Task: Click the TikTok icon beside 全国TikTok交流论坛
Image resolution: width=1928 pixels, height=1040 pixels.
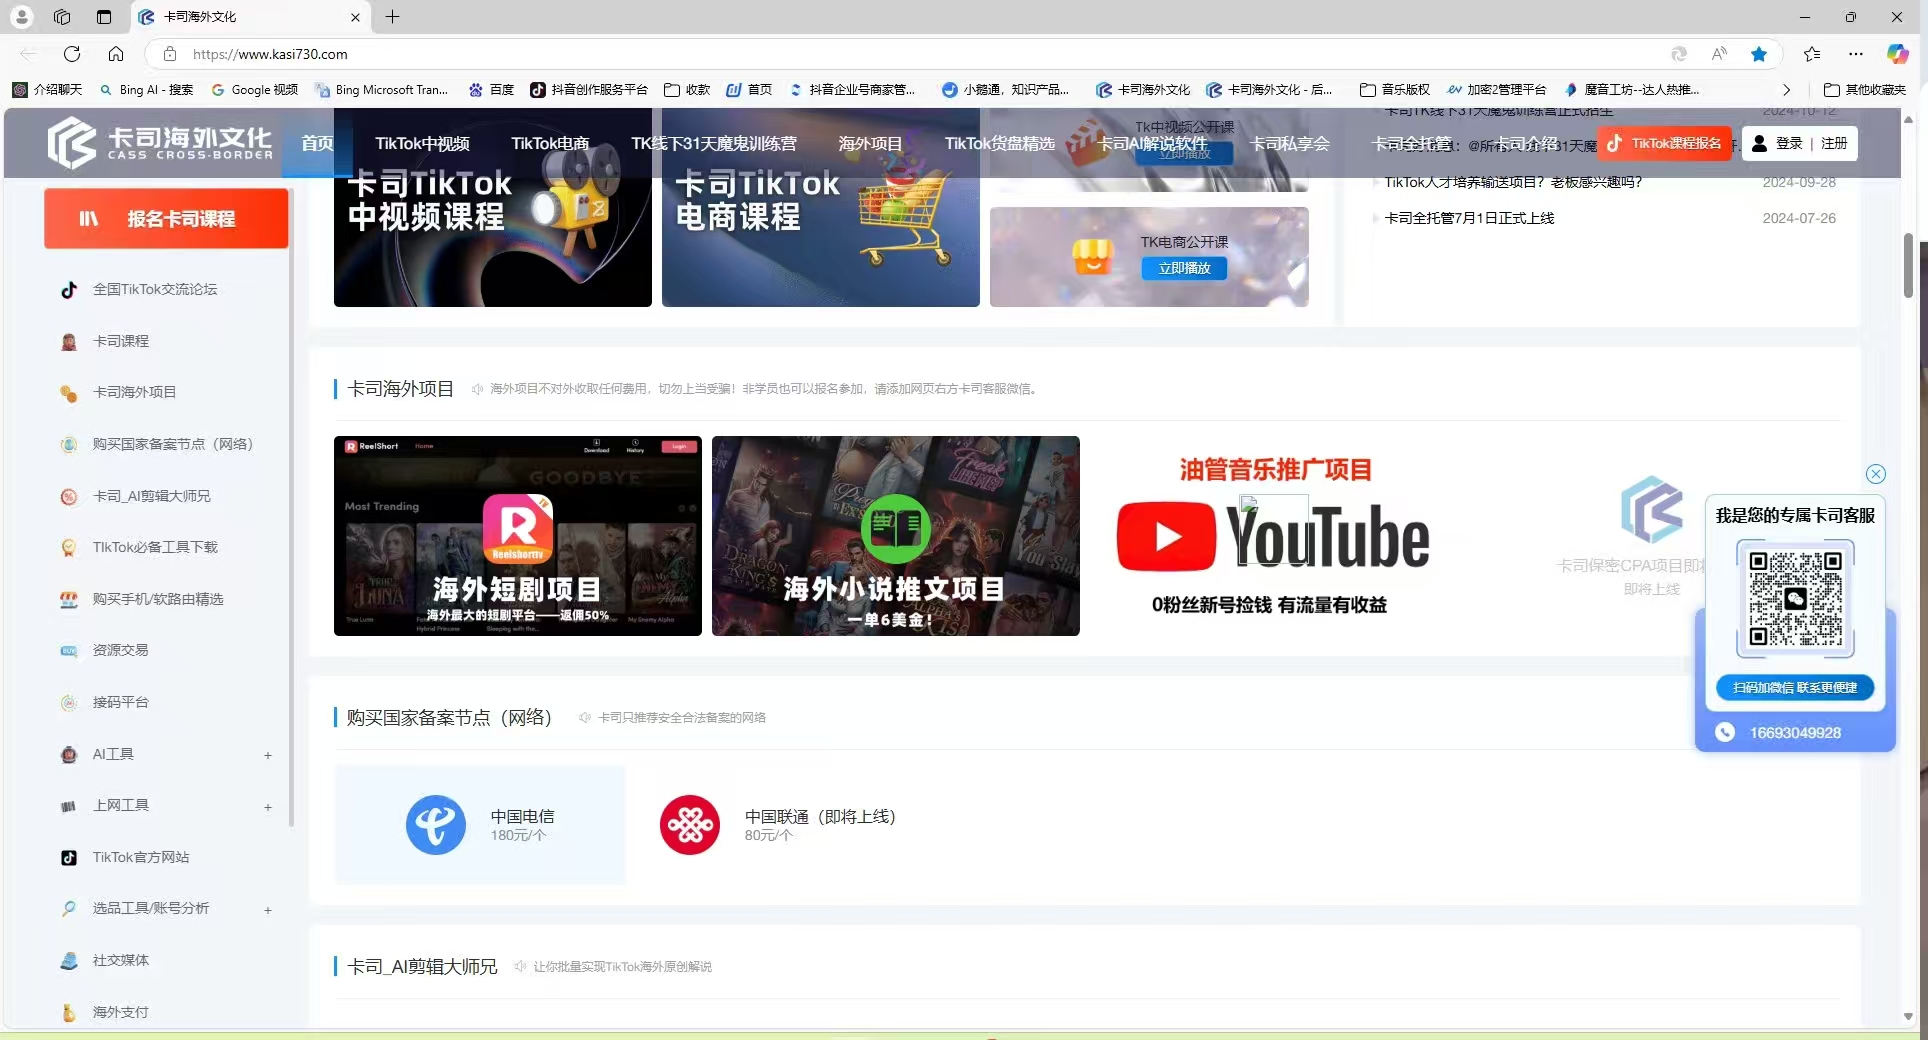Action: click(69, 290)
